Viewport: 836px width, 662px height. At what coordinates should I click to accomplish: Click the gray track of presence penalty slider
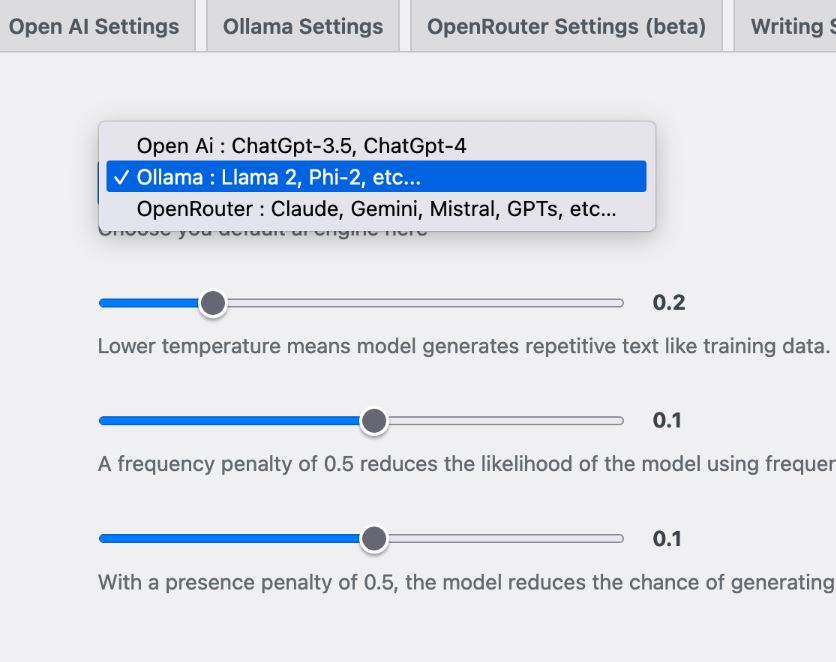[x=506, y=539]
